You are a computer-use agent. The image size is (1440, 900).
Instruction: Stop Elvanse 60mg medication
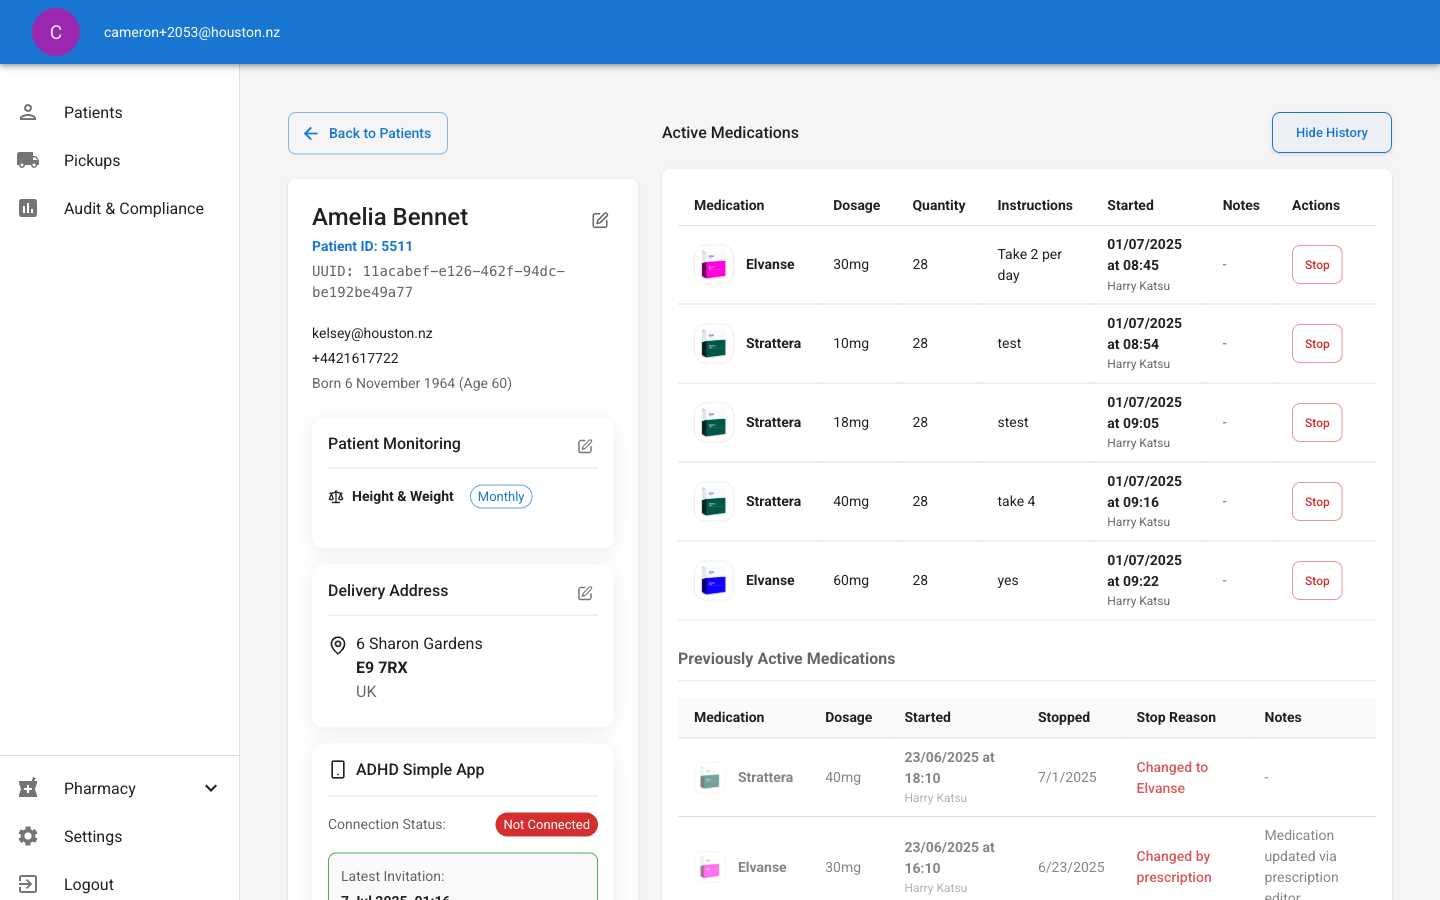tap(1317, 581)
